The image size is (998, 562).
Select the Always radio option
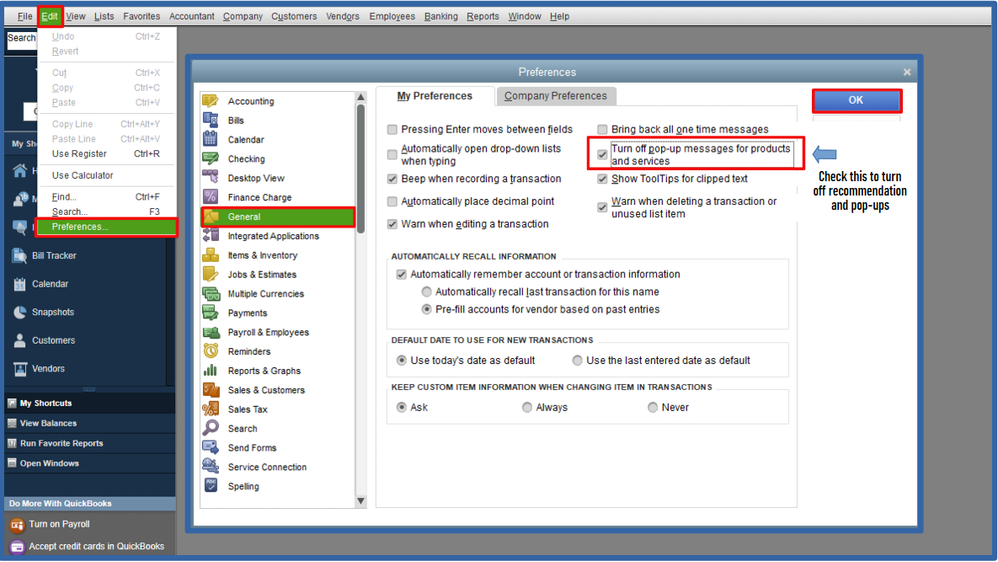[527, 407]
